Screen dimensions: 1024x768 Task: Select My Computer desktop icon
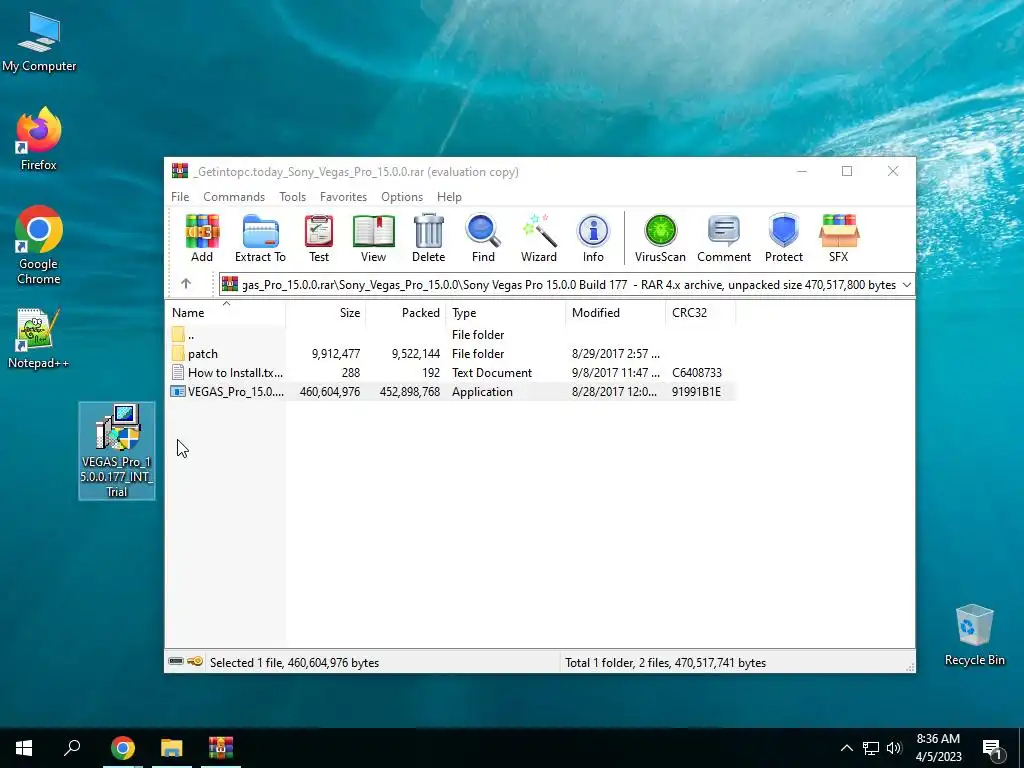(39, 41)
